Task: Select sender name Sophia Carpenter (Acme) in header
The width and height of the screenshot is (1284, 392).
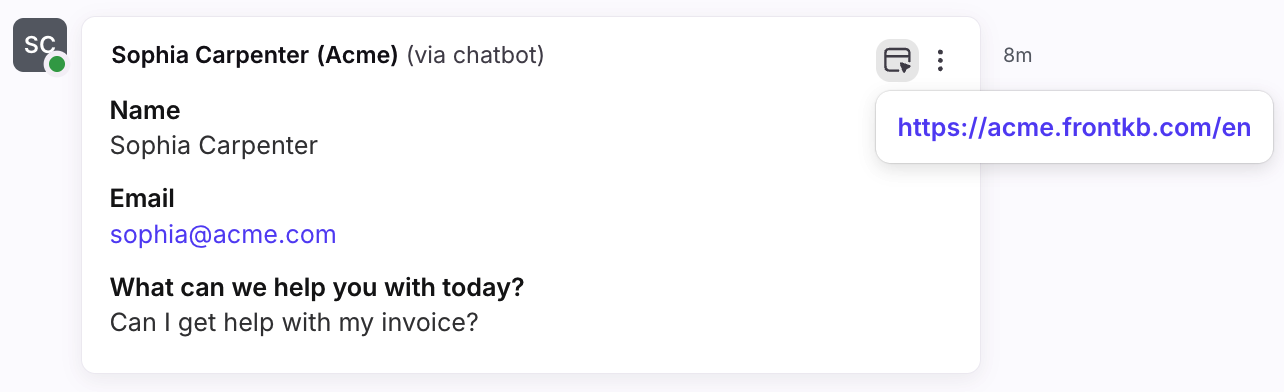Action: point(255,55)
